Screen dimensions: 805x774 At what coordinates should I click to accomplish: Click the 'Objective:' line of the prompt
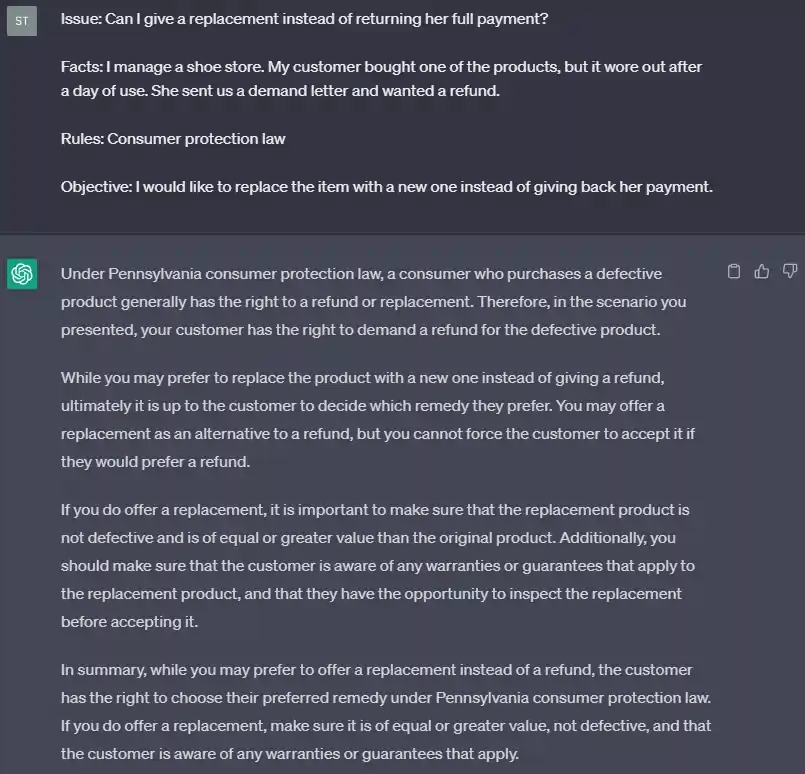coord(387,187)
